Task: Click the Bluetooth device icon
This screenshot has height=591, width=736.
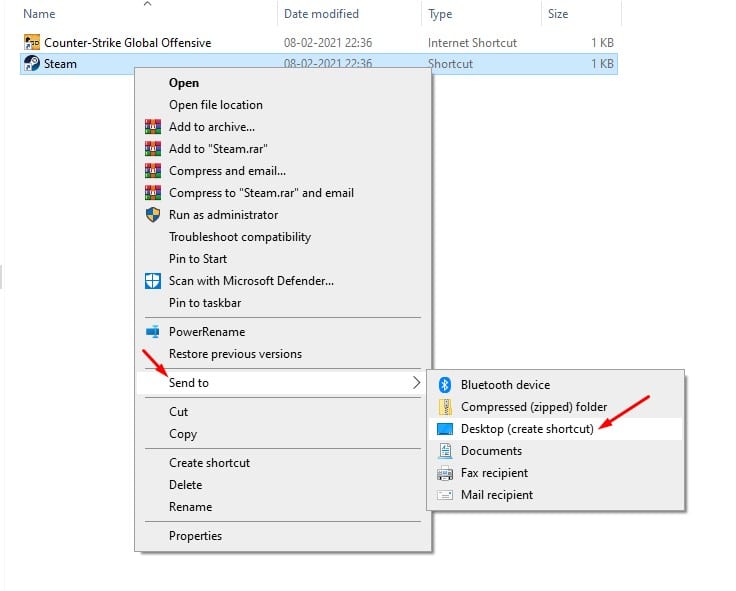Action: point(445,385)
